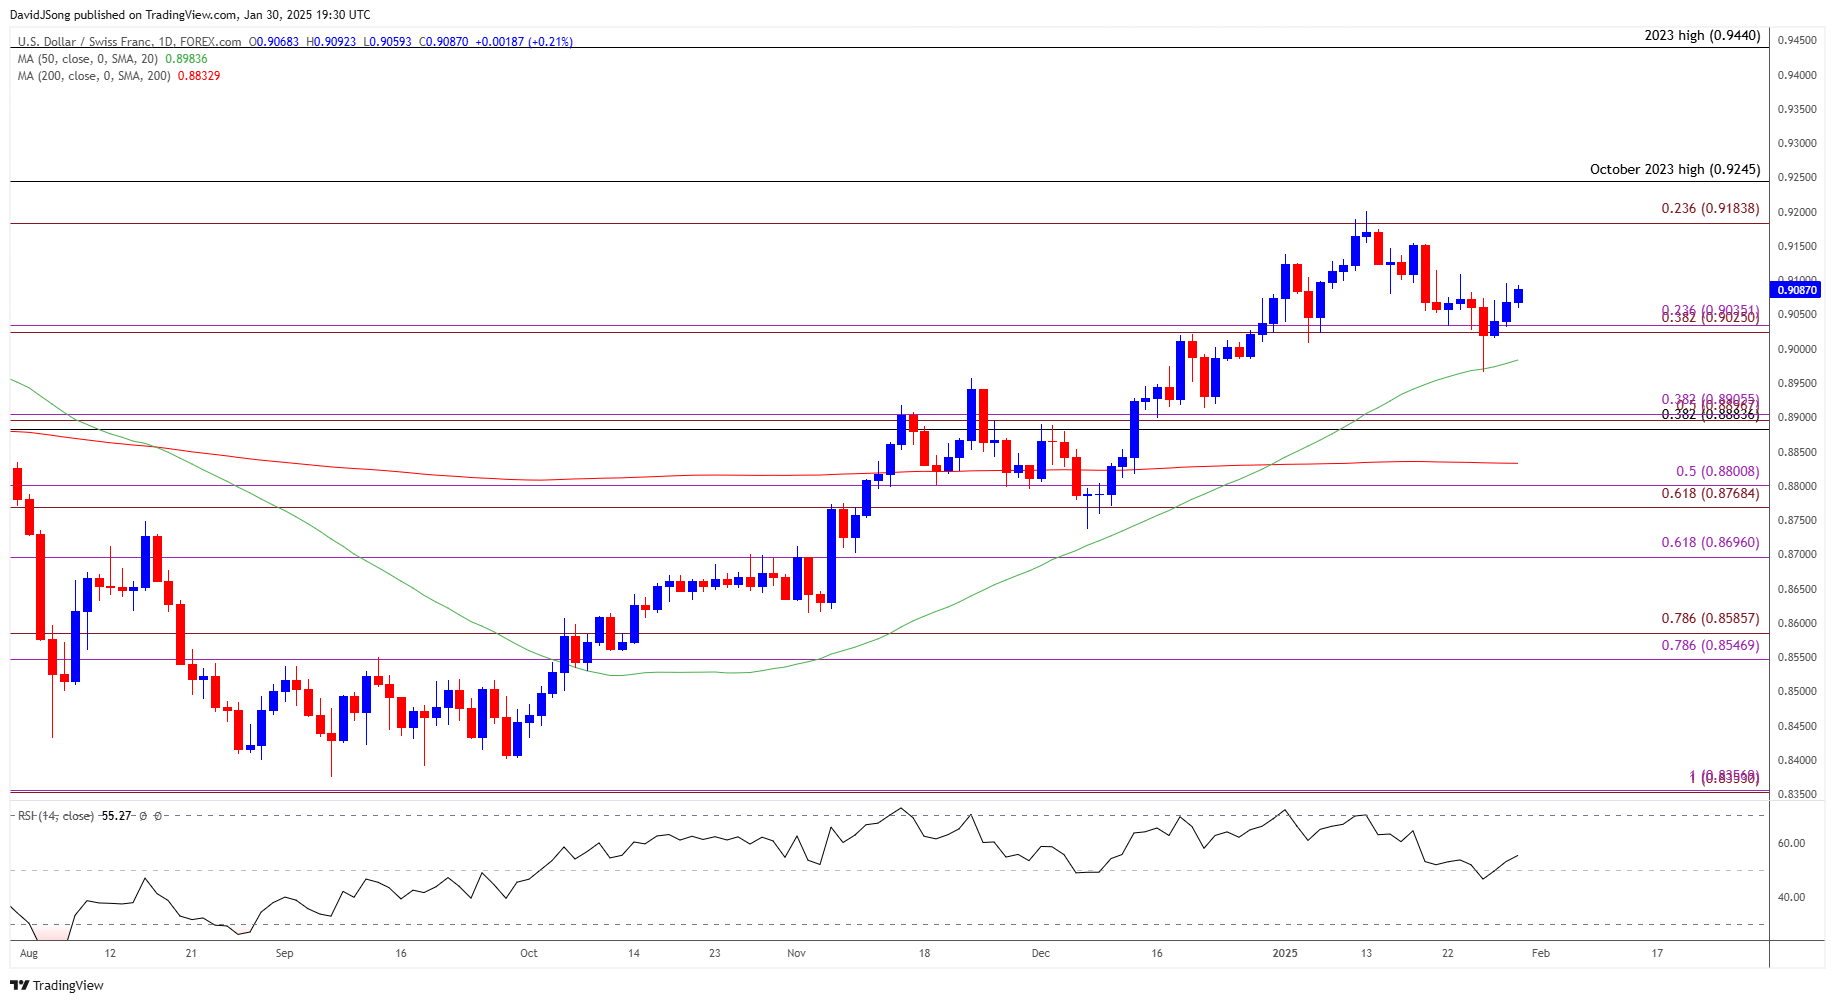This screenshot has height=1003, width=1835.
Task: Click the 'Oct' date on time axis
Action: 529,953
